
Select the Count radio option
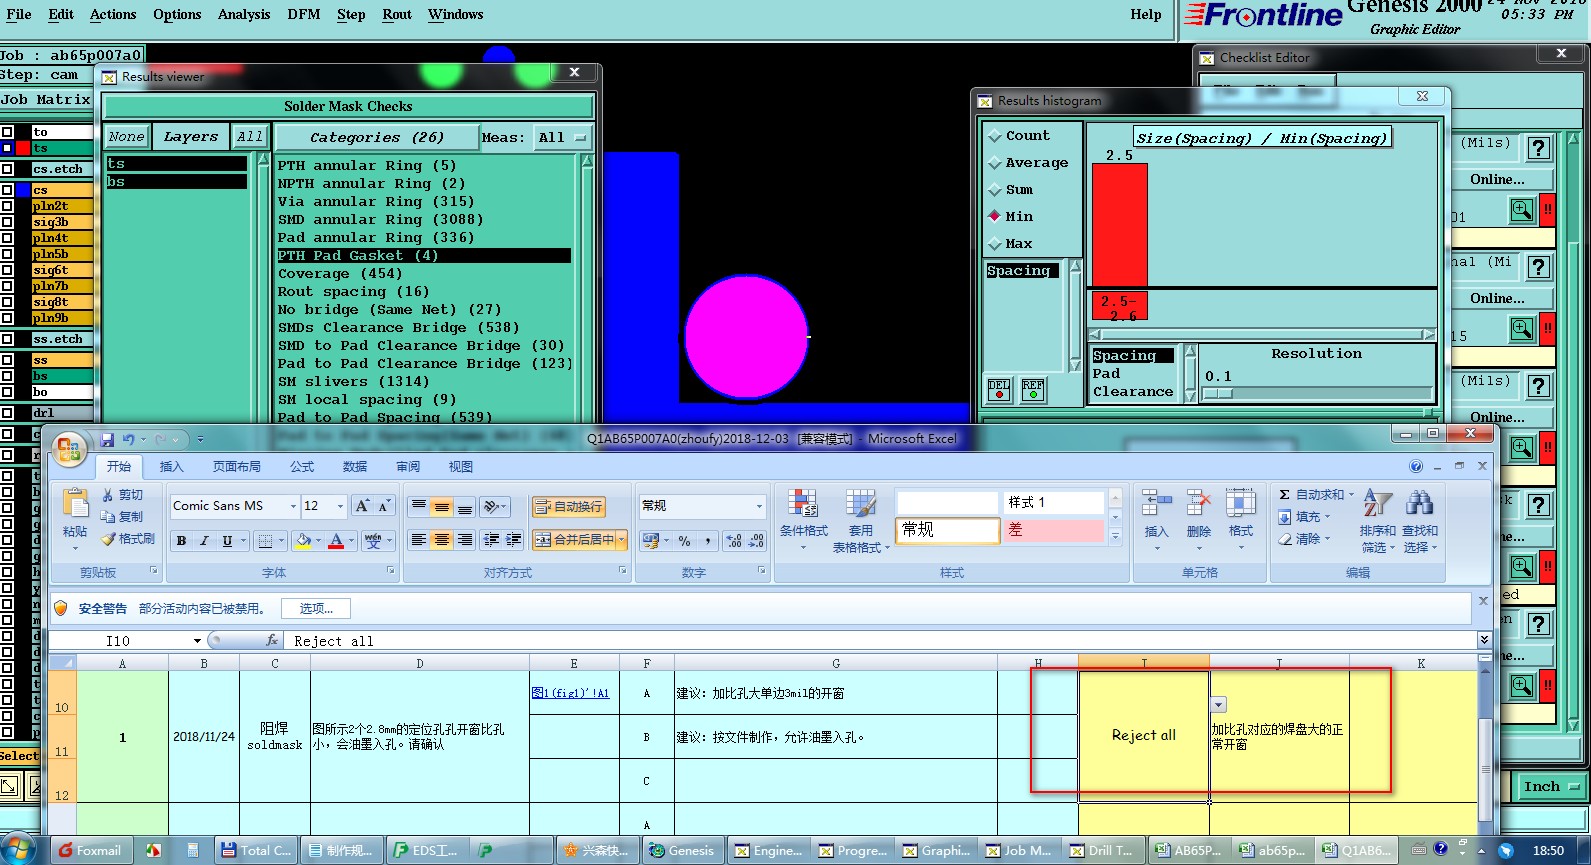tap(995, 136)
